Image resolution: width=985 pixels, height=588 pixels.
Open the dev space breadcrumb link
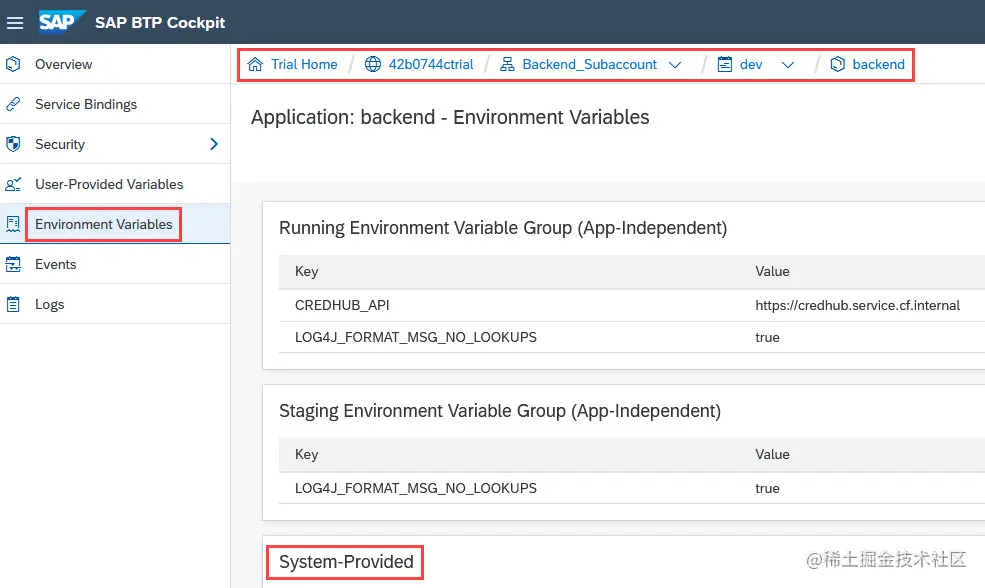point(751,64)
